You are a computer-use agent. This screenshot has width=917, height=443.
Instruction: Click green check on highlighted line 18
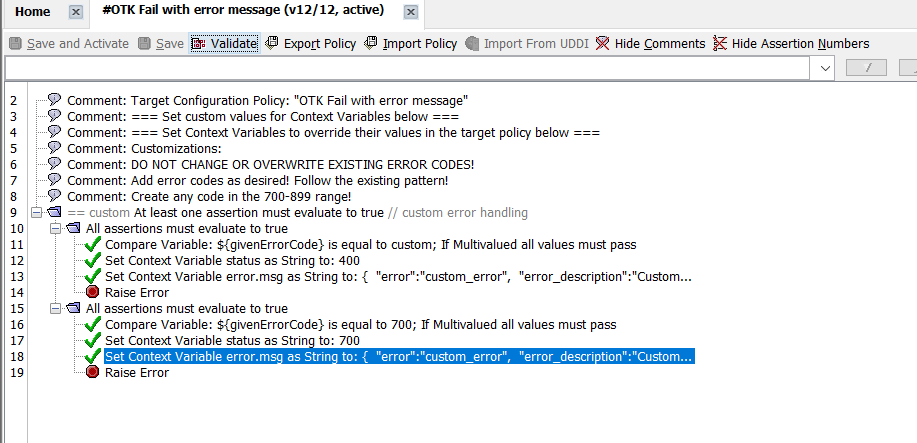93,356
